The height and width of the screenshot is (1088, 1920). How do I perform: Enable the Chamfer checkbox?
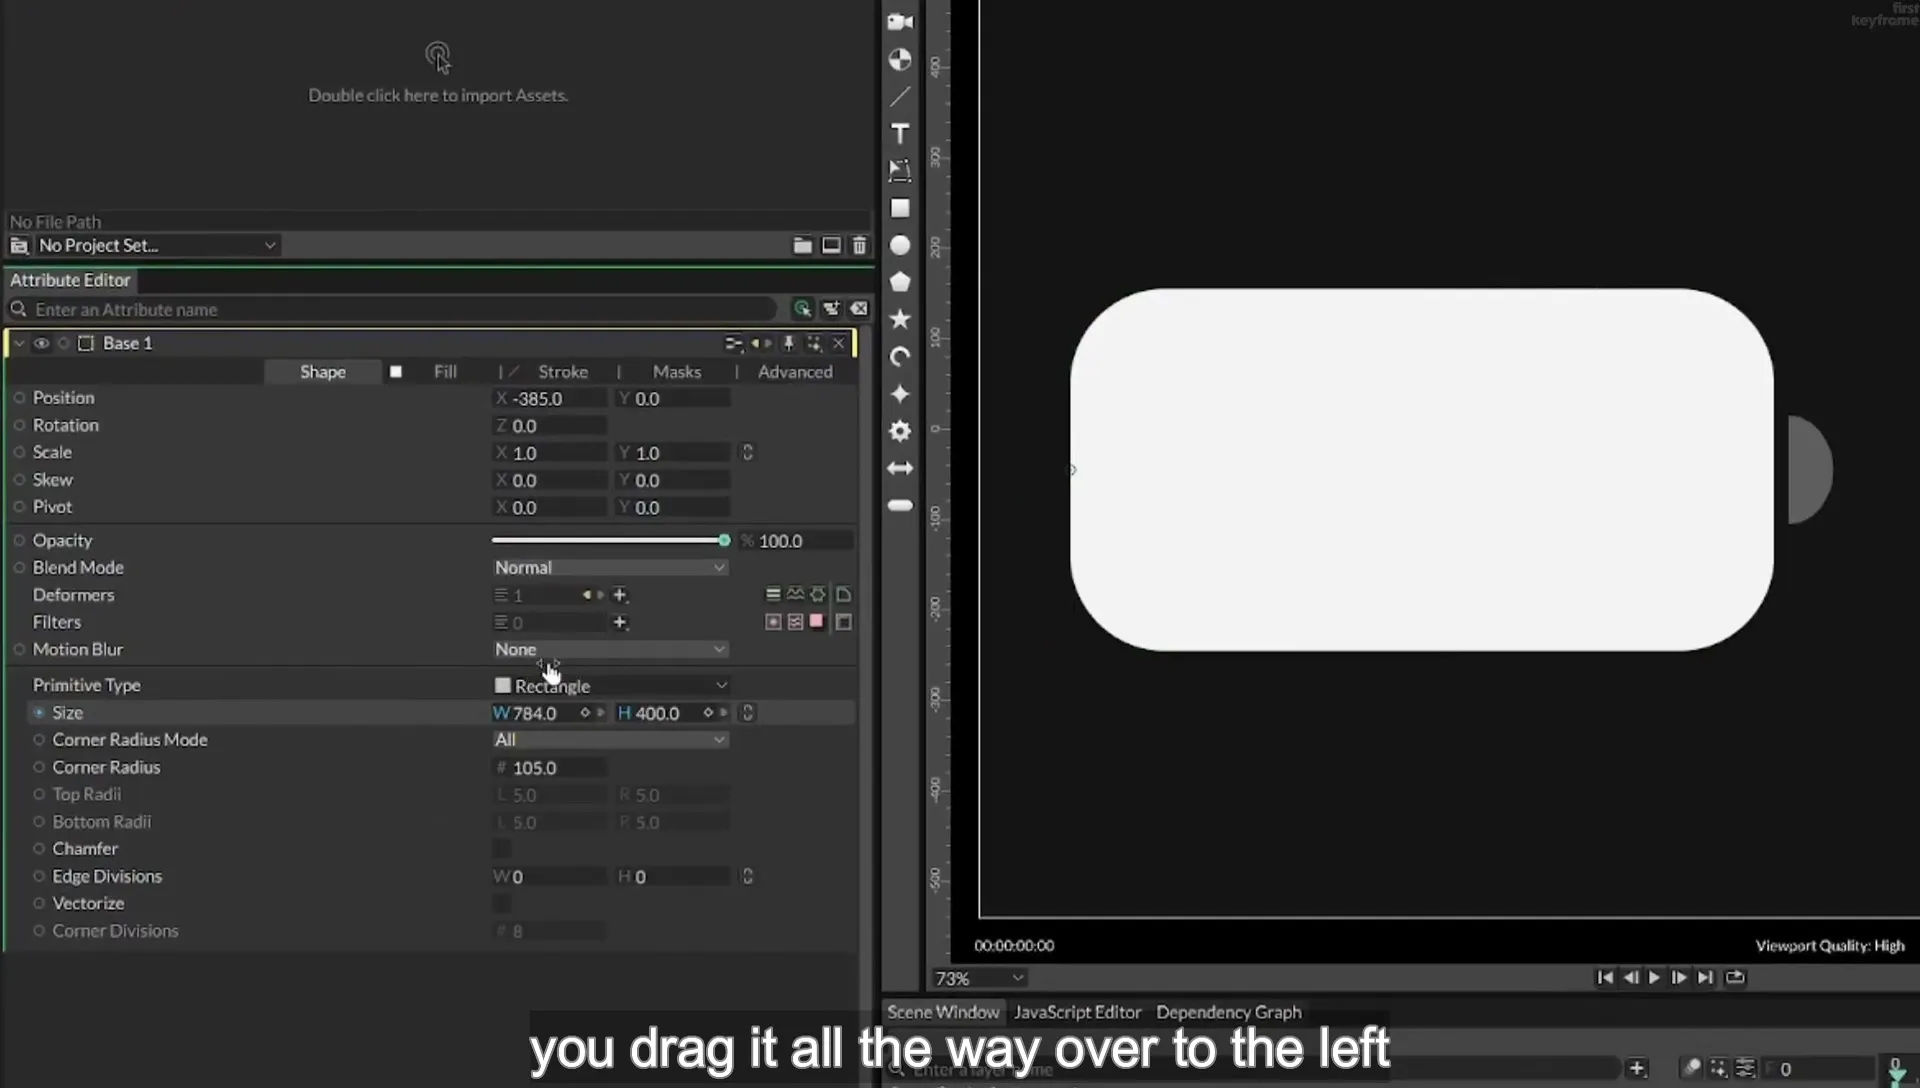tap(502, 849)
